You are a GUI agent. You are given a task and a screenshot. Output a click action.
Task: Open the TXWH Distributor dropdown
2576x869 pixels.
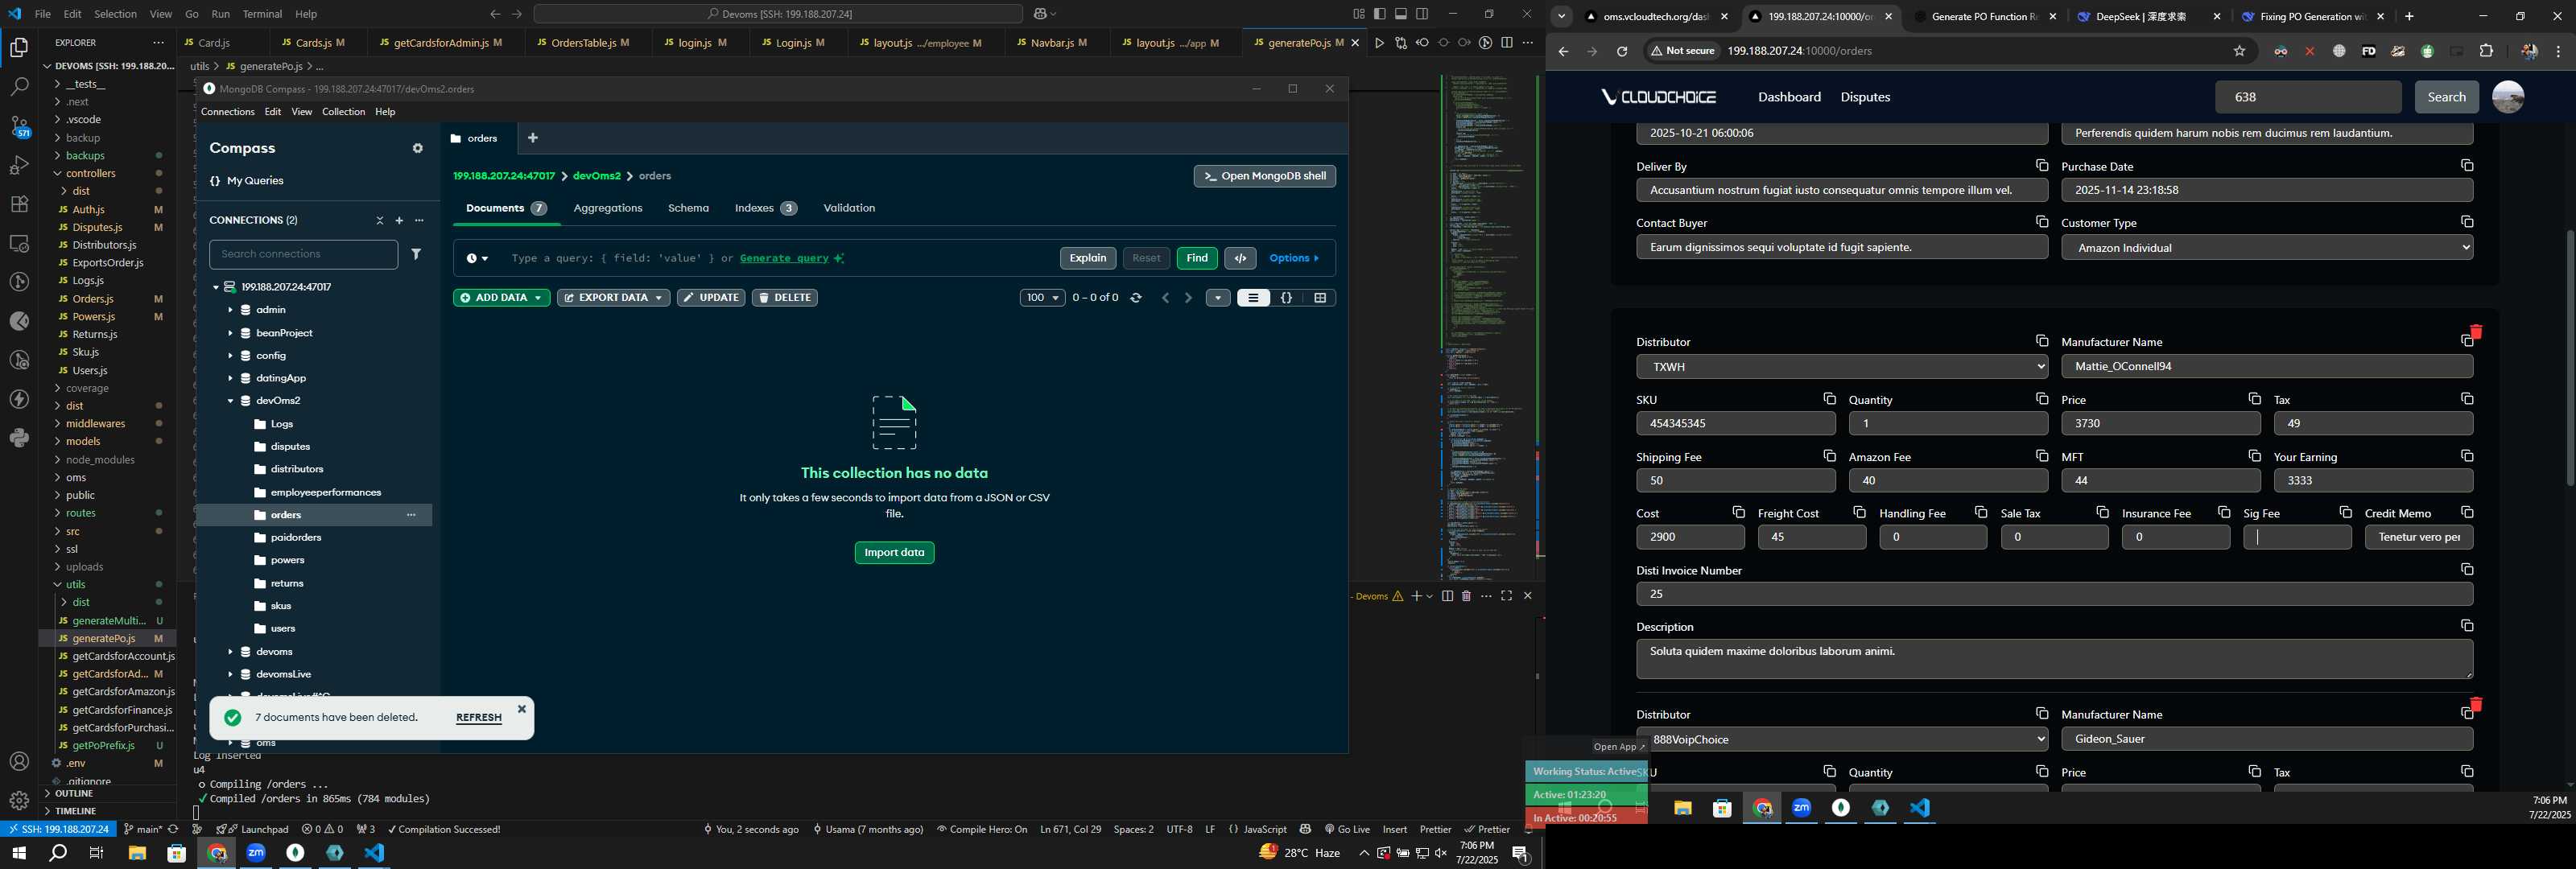1842,367
